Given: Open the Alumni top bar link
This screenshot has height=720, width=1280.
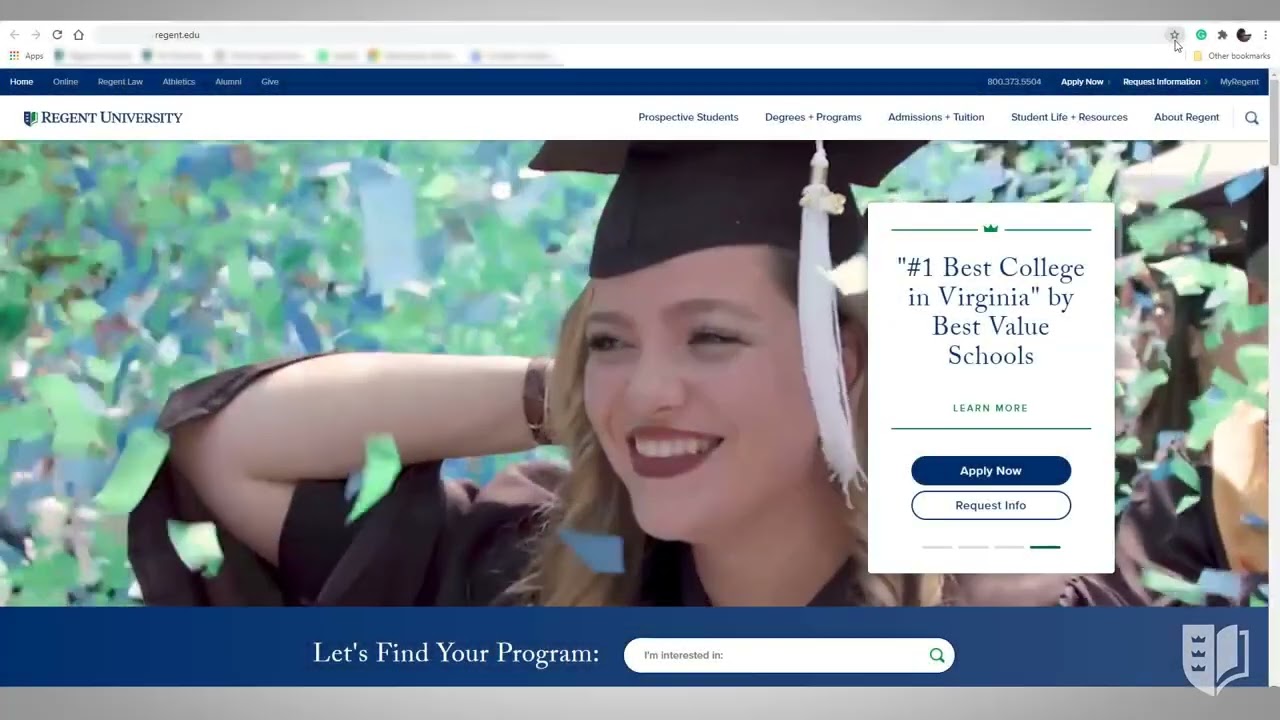Looking at the screenshot, I should click(228, 82).
